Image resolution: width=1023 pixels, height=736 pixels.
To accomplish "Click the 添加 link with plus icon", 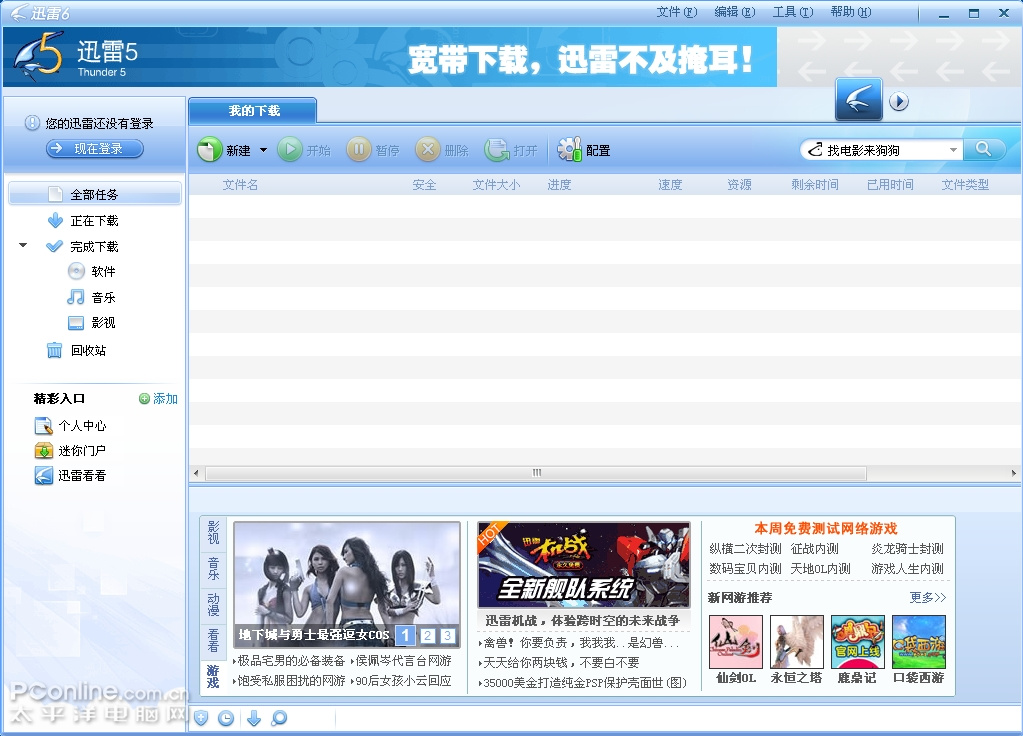I will [159, 399].
